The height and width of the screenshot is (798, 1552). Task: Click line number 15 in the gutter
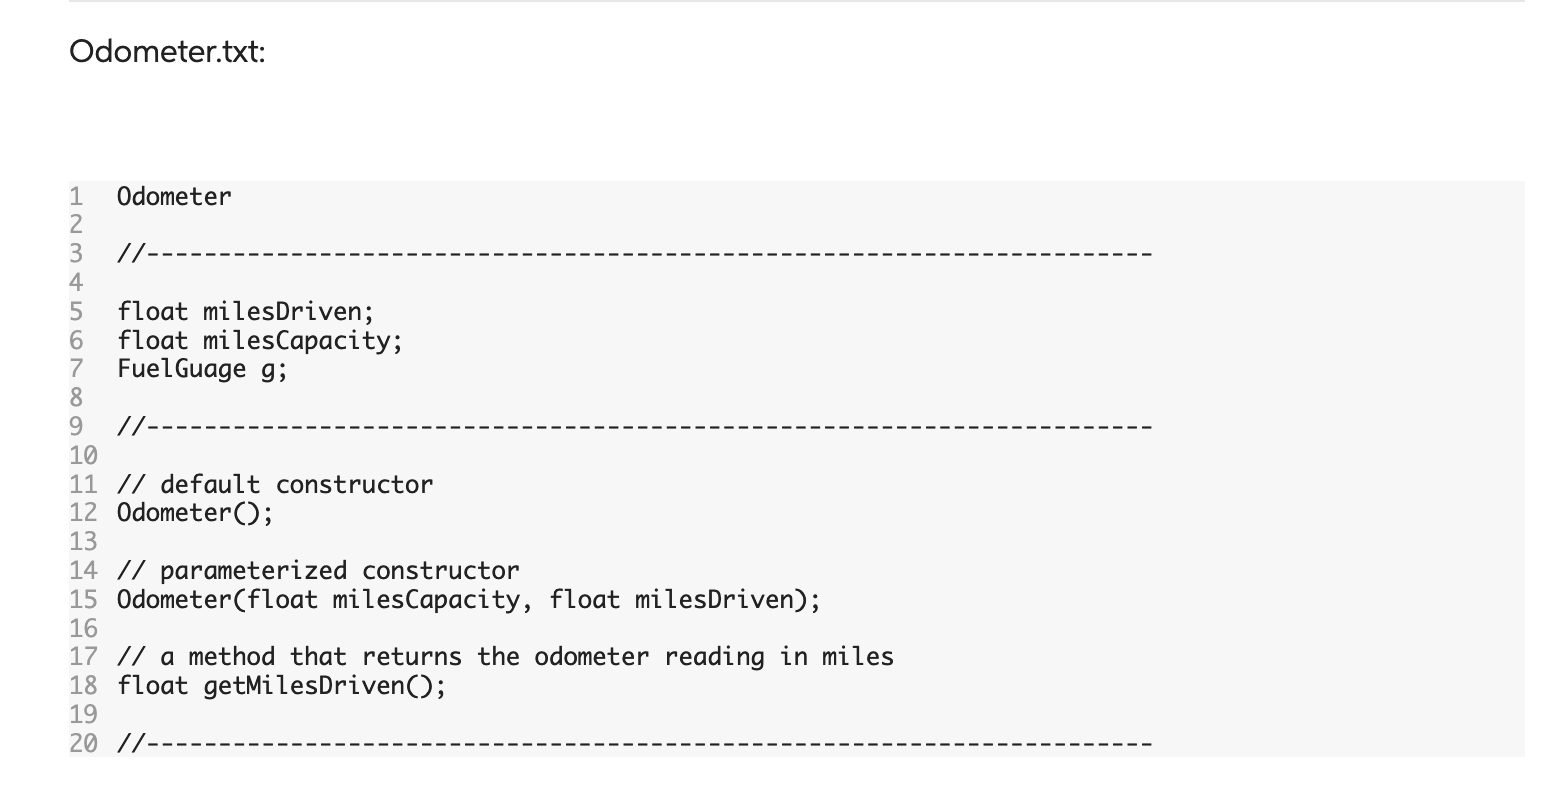tap(83, 600)
